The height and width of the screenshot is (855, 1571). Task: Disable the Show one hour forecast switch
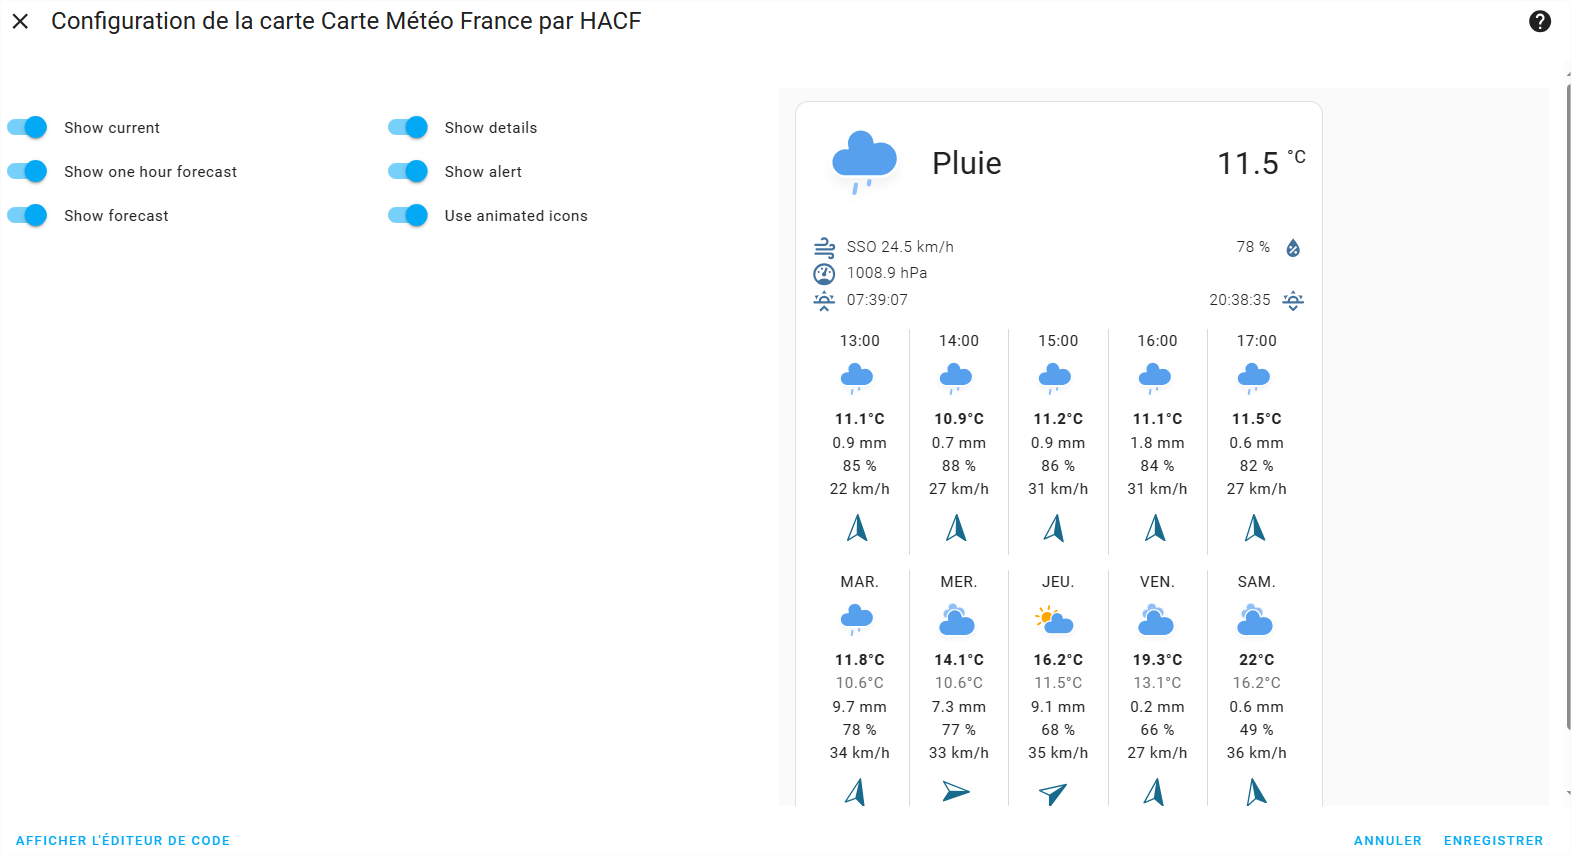27,171
